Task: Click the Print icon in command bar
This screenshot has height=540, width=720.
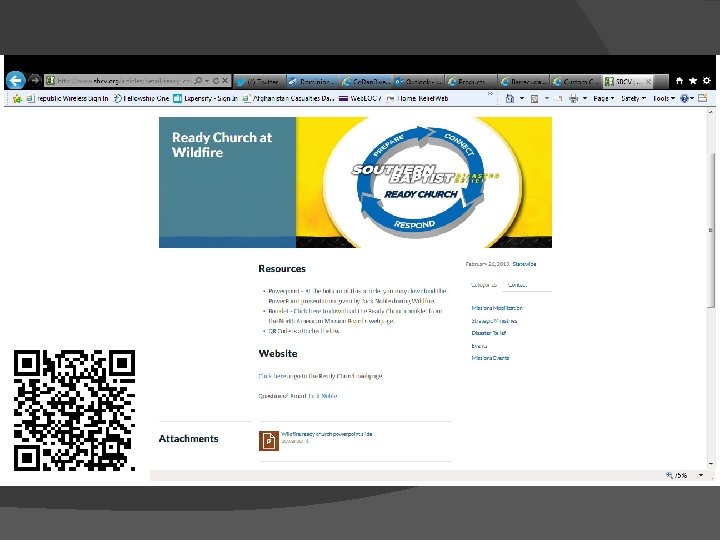Action: click(x=574, y=98)
